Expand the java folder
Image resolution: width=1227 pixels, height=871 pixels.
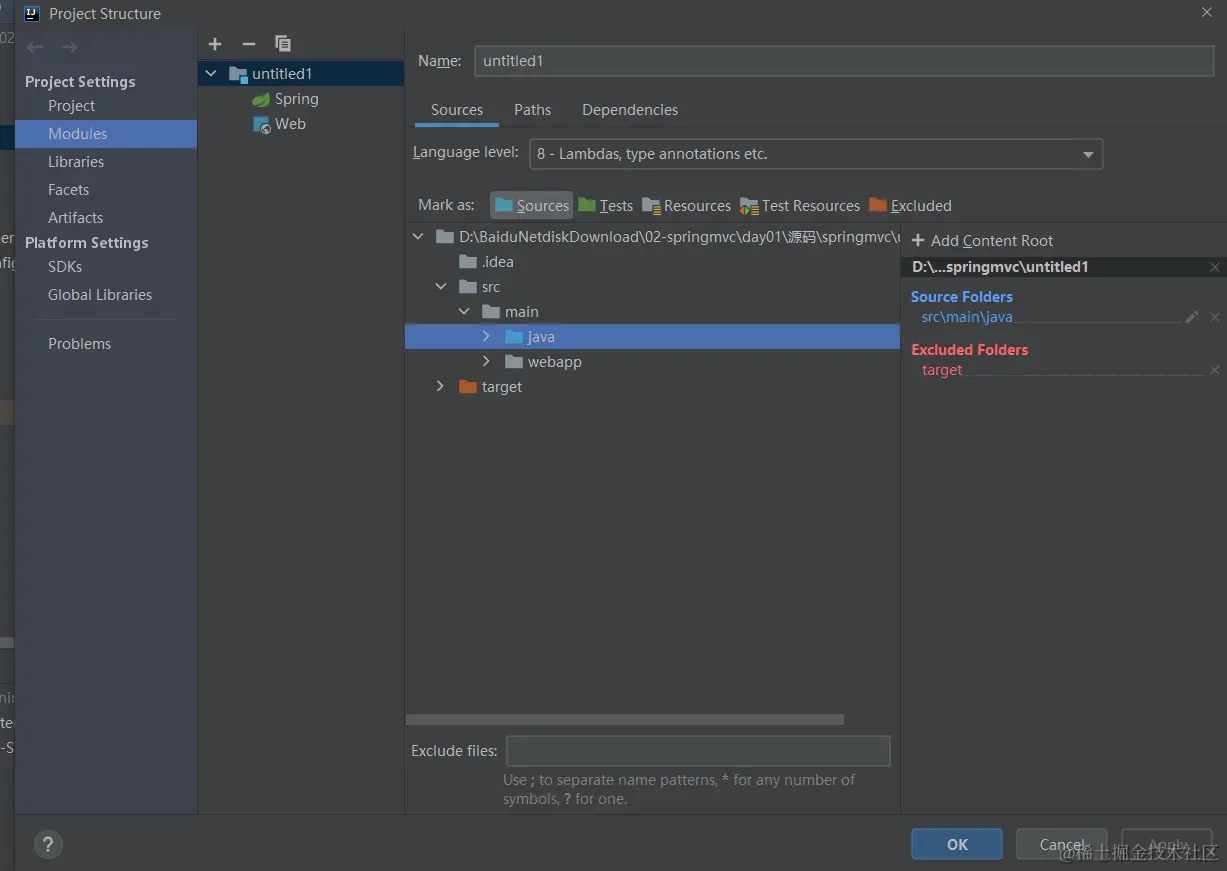(x=486, y=336)
